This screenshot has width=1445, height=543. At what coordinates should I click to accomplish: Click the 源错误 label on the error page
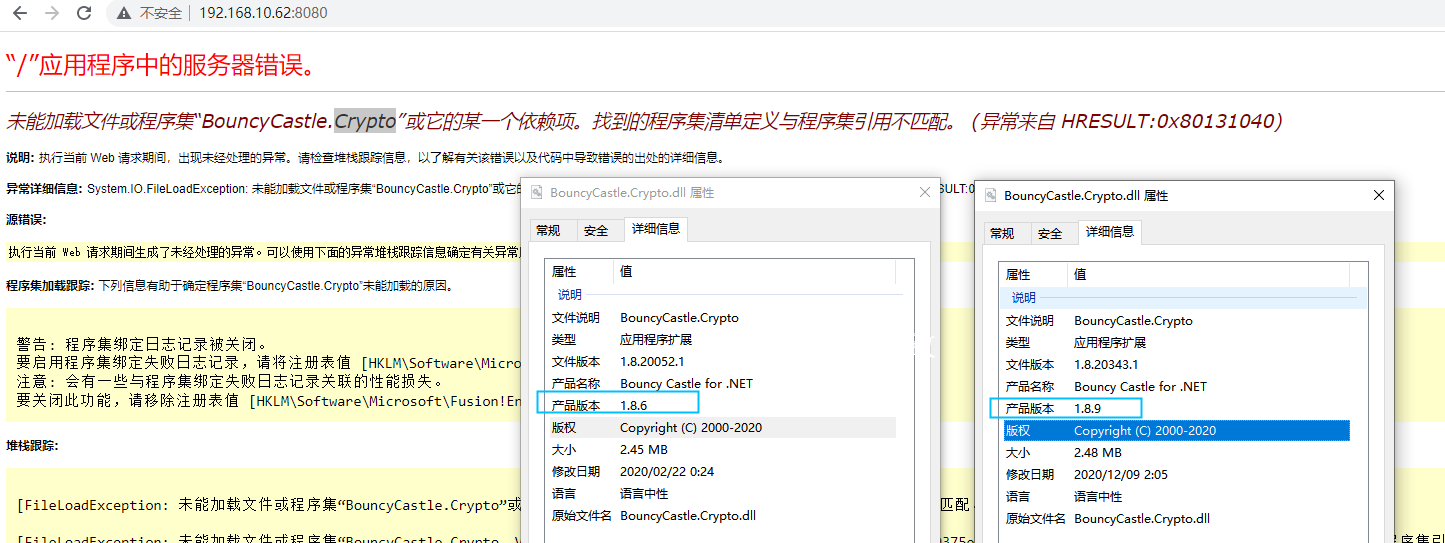[x=26, y=220]
